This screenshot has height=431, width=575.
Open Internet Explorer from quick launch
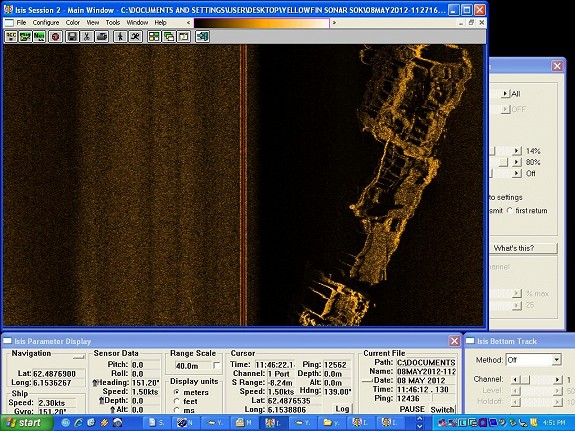[x=78, y=423]
